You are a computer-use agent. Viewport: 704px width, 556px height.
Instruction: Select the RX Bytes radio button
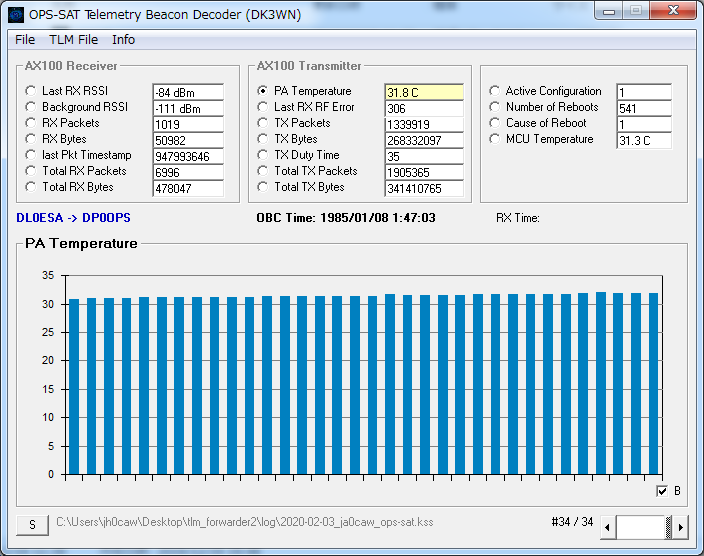click(x=31, y=139)
